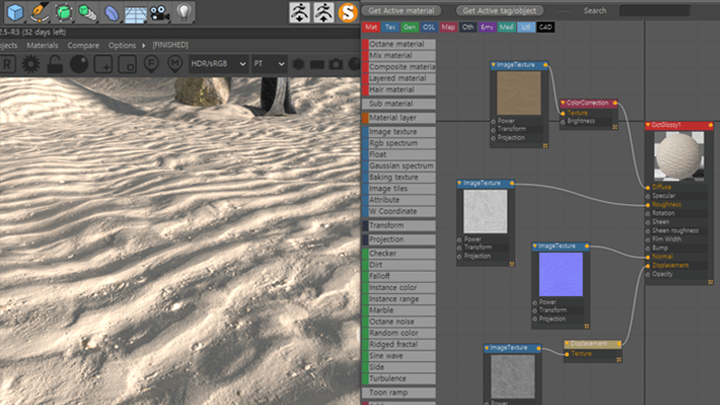
Task: Click the hexagon icon in viewer toolbar
Action: click(298, 64)
